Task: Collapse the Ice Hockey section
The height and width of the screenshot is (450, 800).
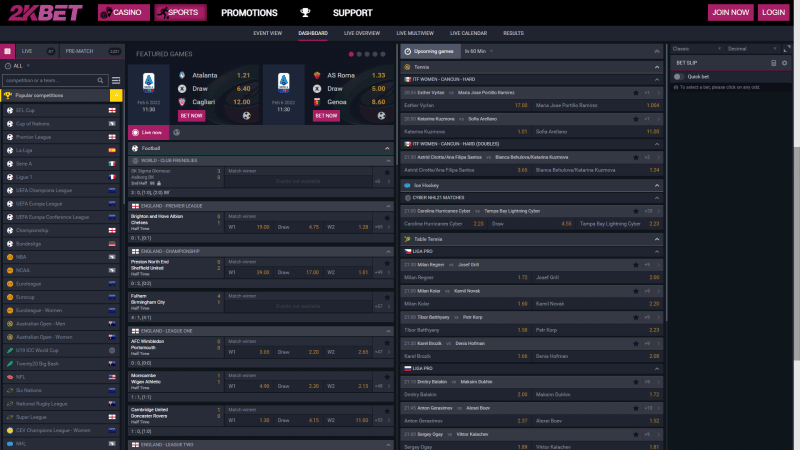Action: tap(657, 185)
